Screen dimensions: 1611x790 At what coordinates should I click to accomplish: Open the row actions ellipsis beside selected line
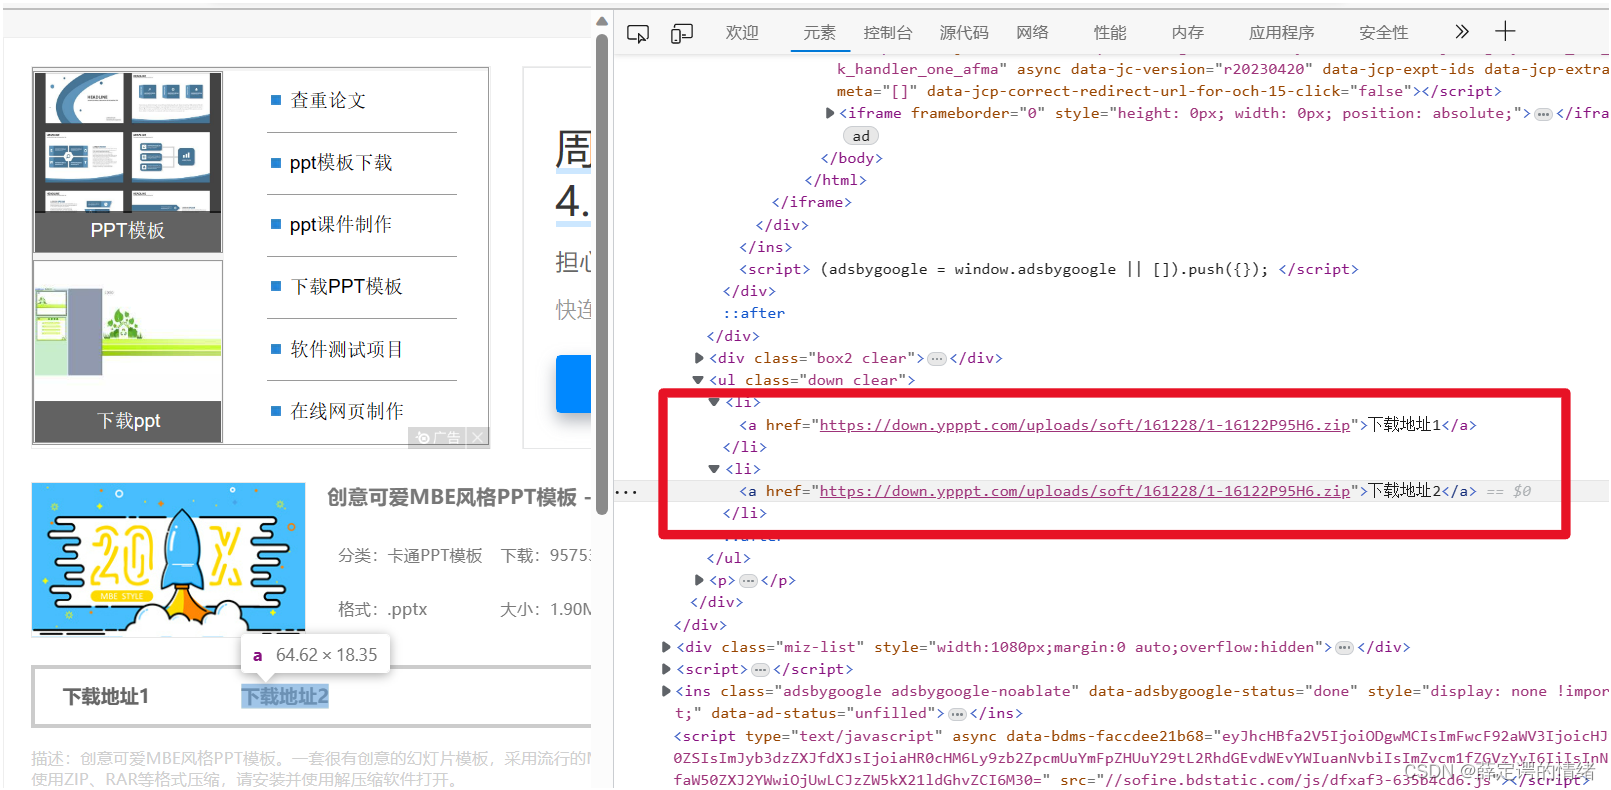pos(626,492)
